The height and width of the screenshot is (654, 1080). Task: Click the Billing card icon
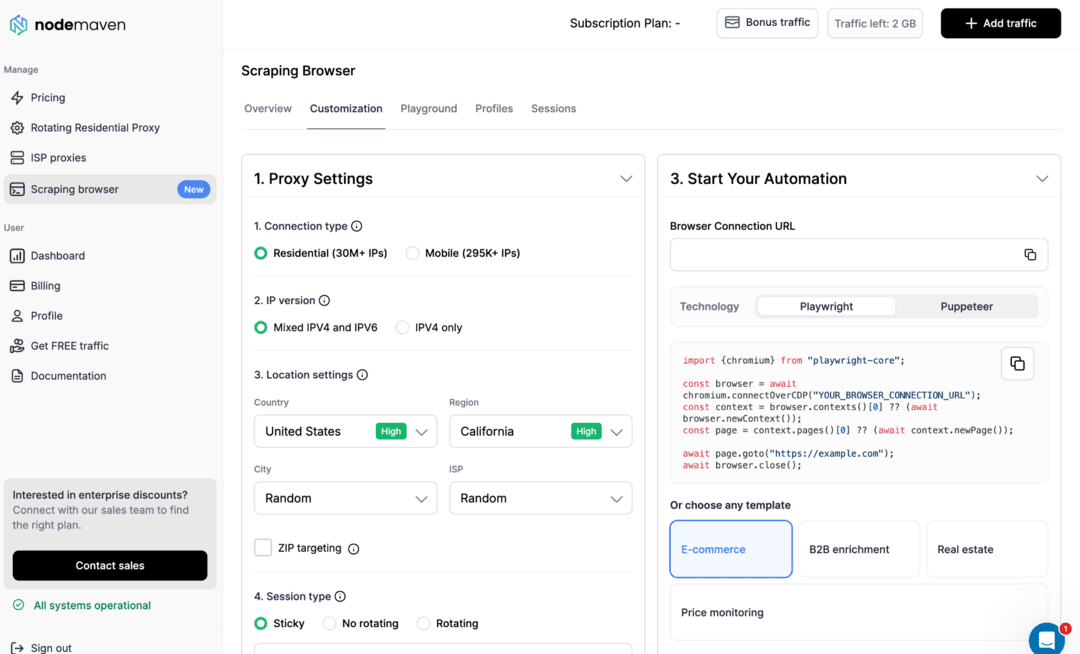(17, 286)
